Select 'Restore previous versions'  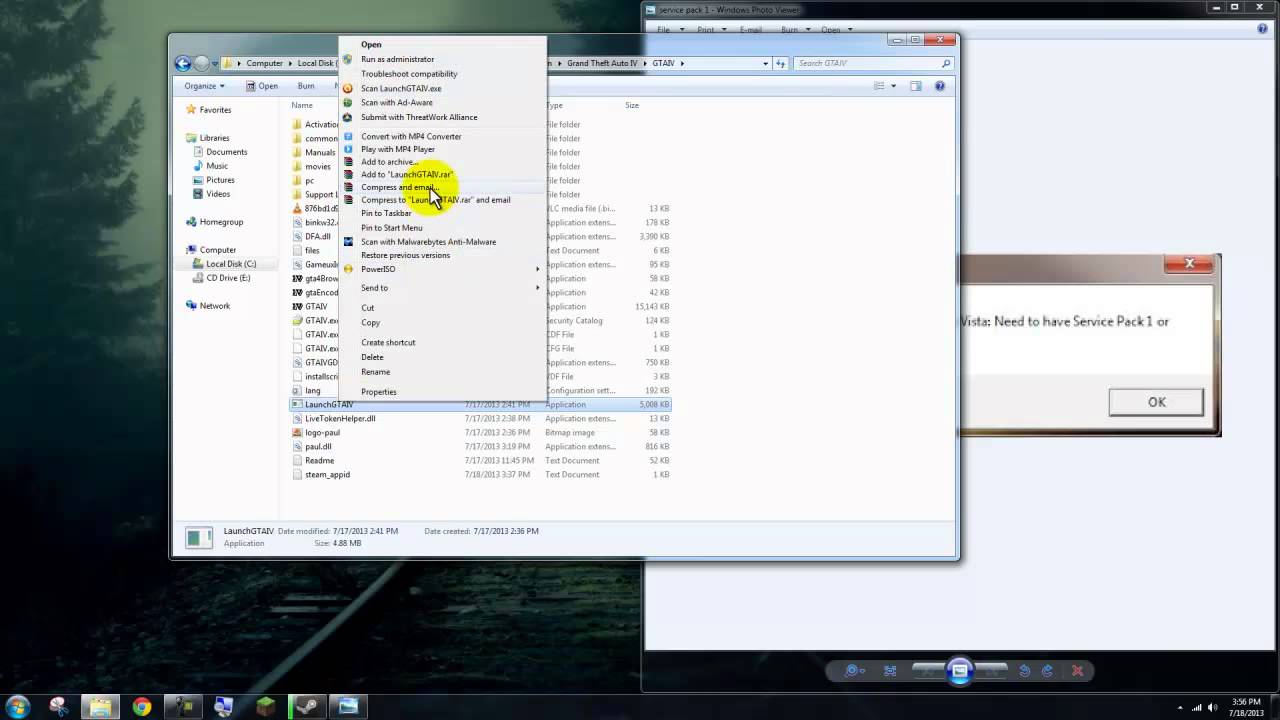(x=405, y=255)
